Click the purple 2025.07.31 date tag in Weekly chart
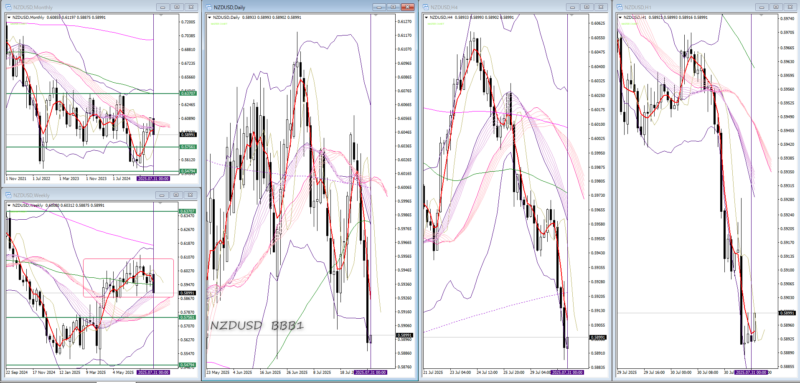This screenshot has height=383, width=800. click(x=154, y=372)
